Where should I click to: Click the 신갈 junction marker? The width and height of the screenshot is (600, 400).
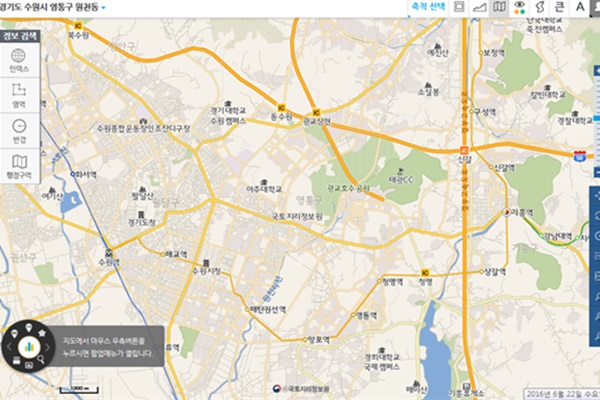pos(465,150)
